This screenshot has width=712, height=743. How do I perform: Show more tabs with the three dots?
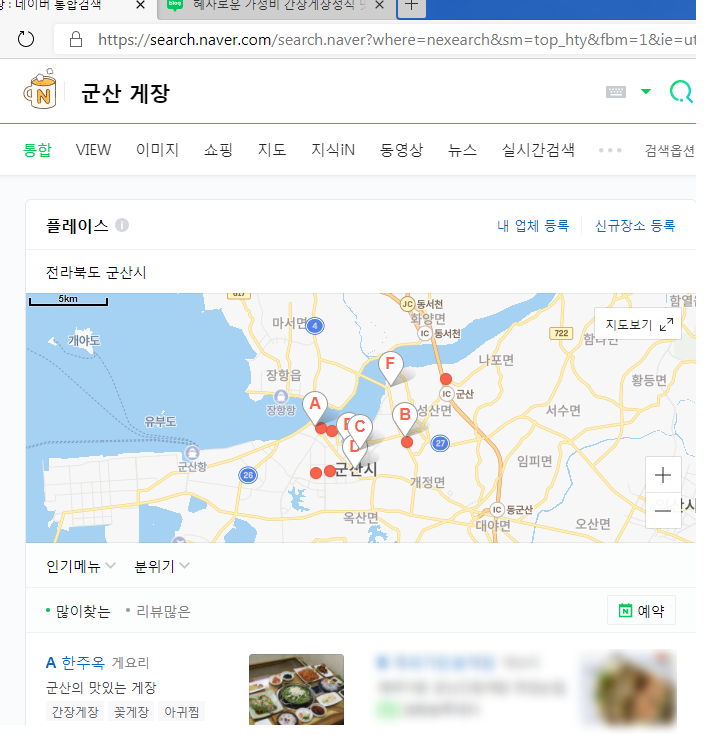(x=610, y=150)
